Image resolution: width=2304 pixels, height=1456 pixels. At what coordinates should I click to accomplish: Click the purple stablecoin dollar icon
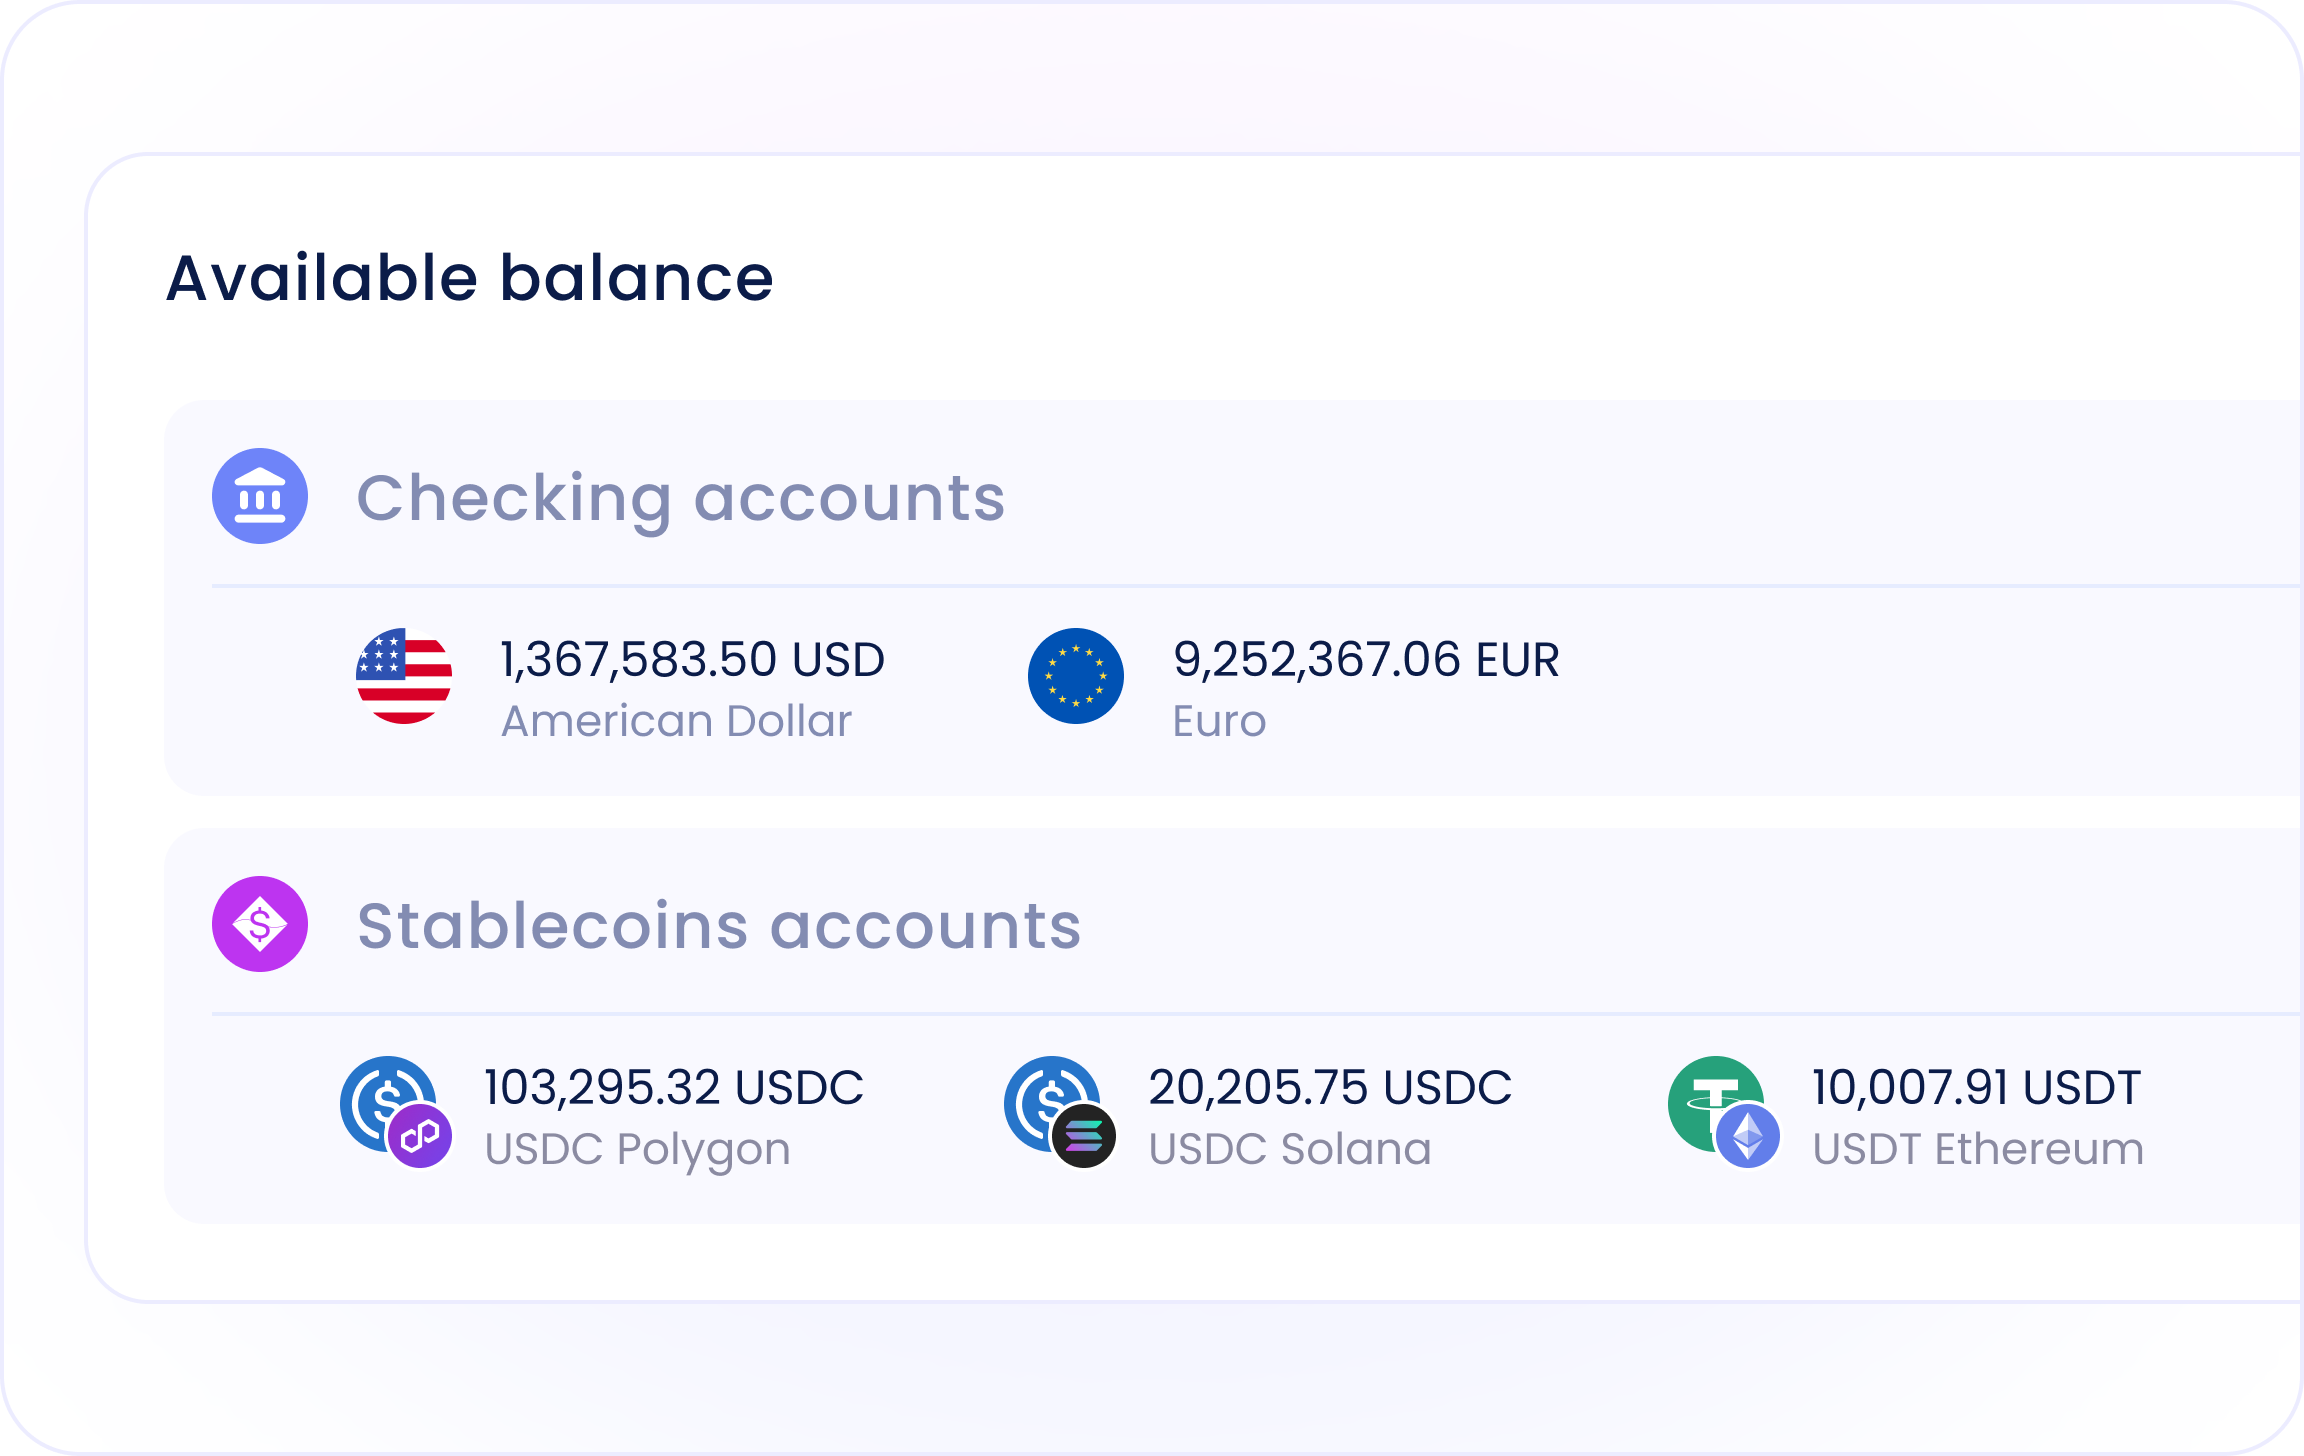pos(260,924)
